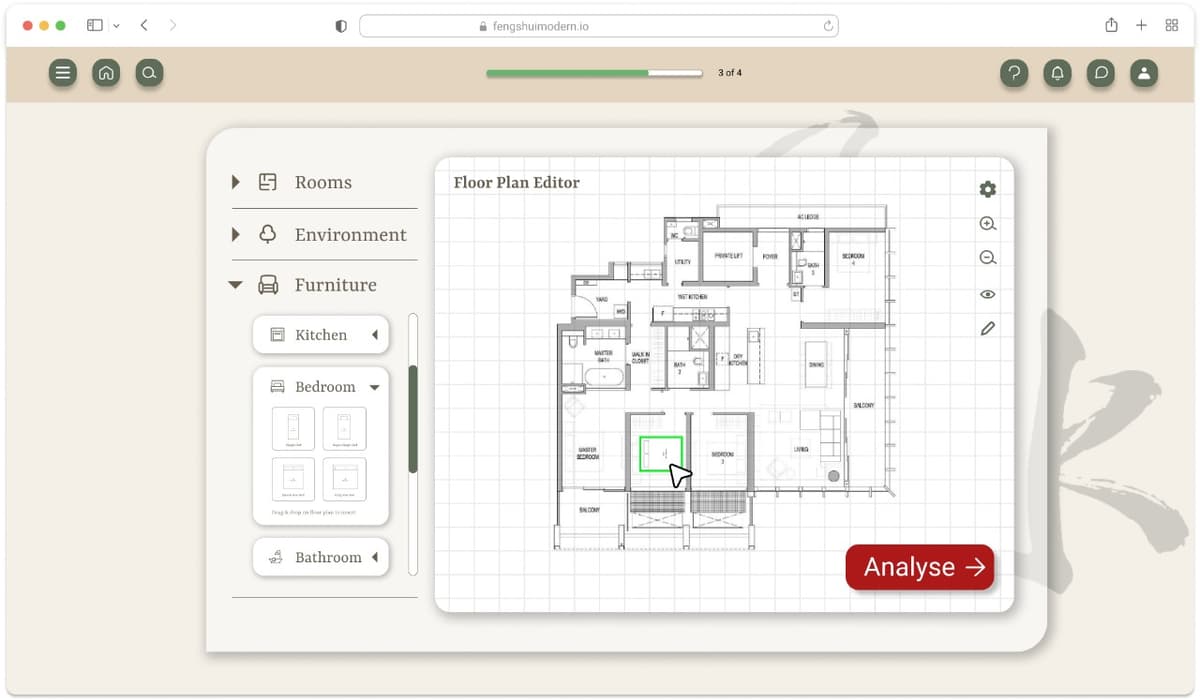Open the help question mark button
1200x699 pixels.
(x=1013, y=72)
